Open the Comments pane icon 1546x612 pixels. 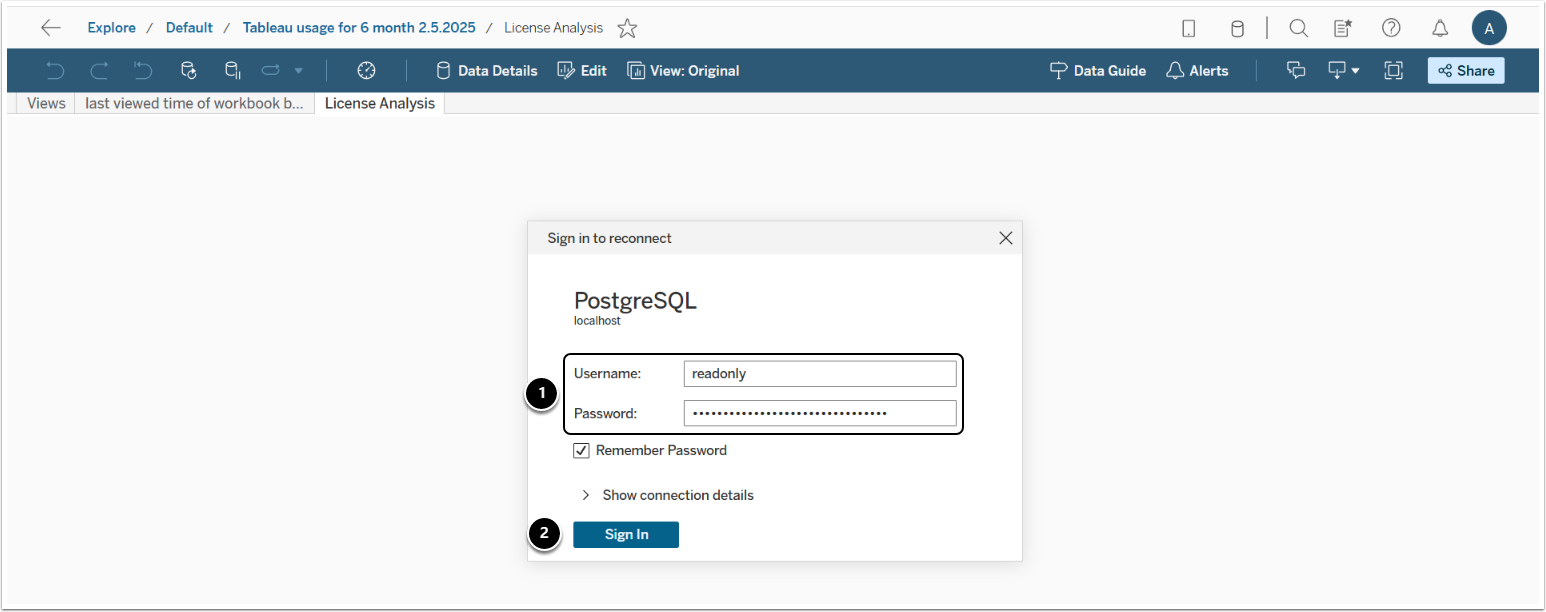pyautogui.click(x=1296, y=70)
